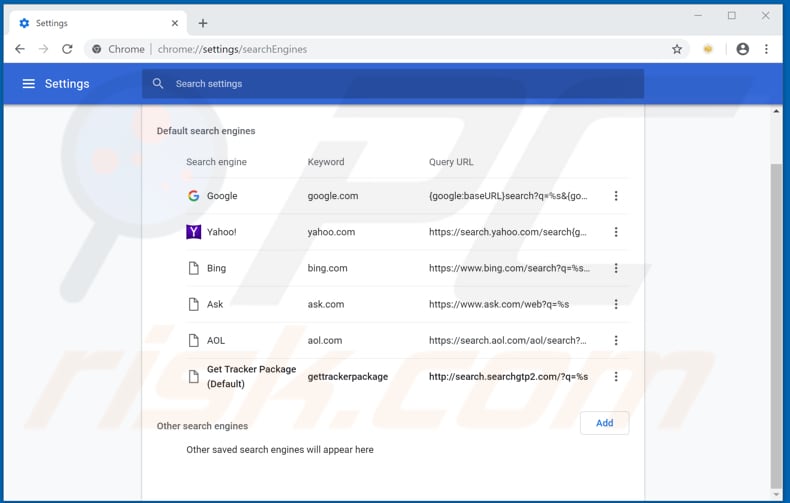Screen dimensions: 790x503
Task: Click the search.aol.com query URL
Action: point(508,340)
